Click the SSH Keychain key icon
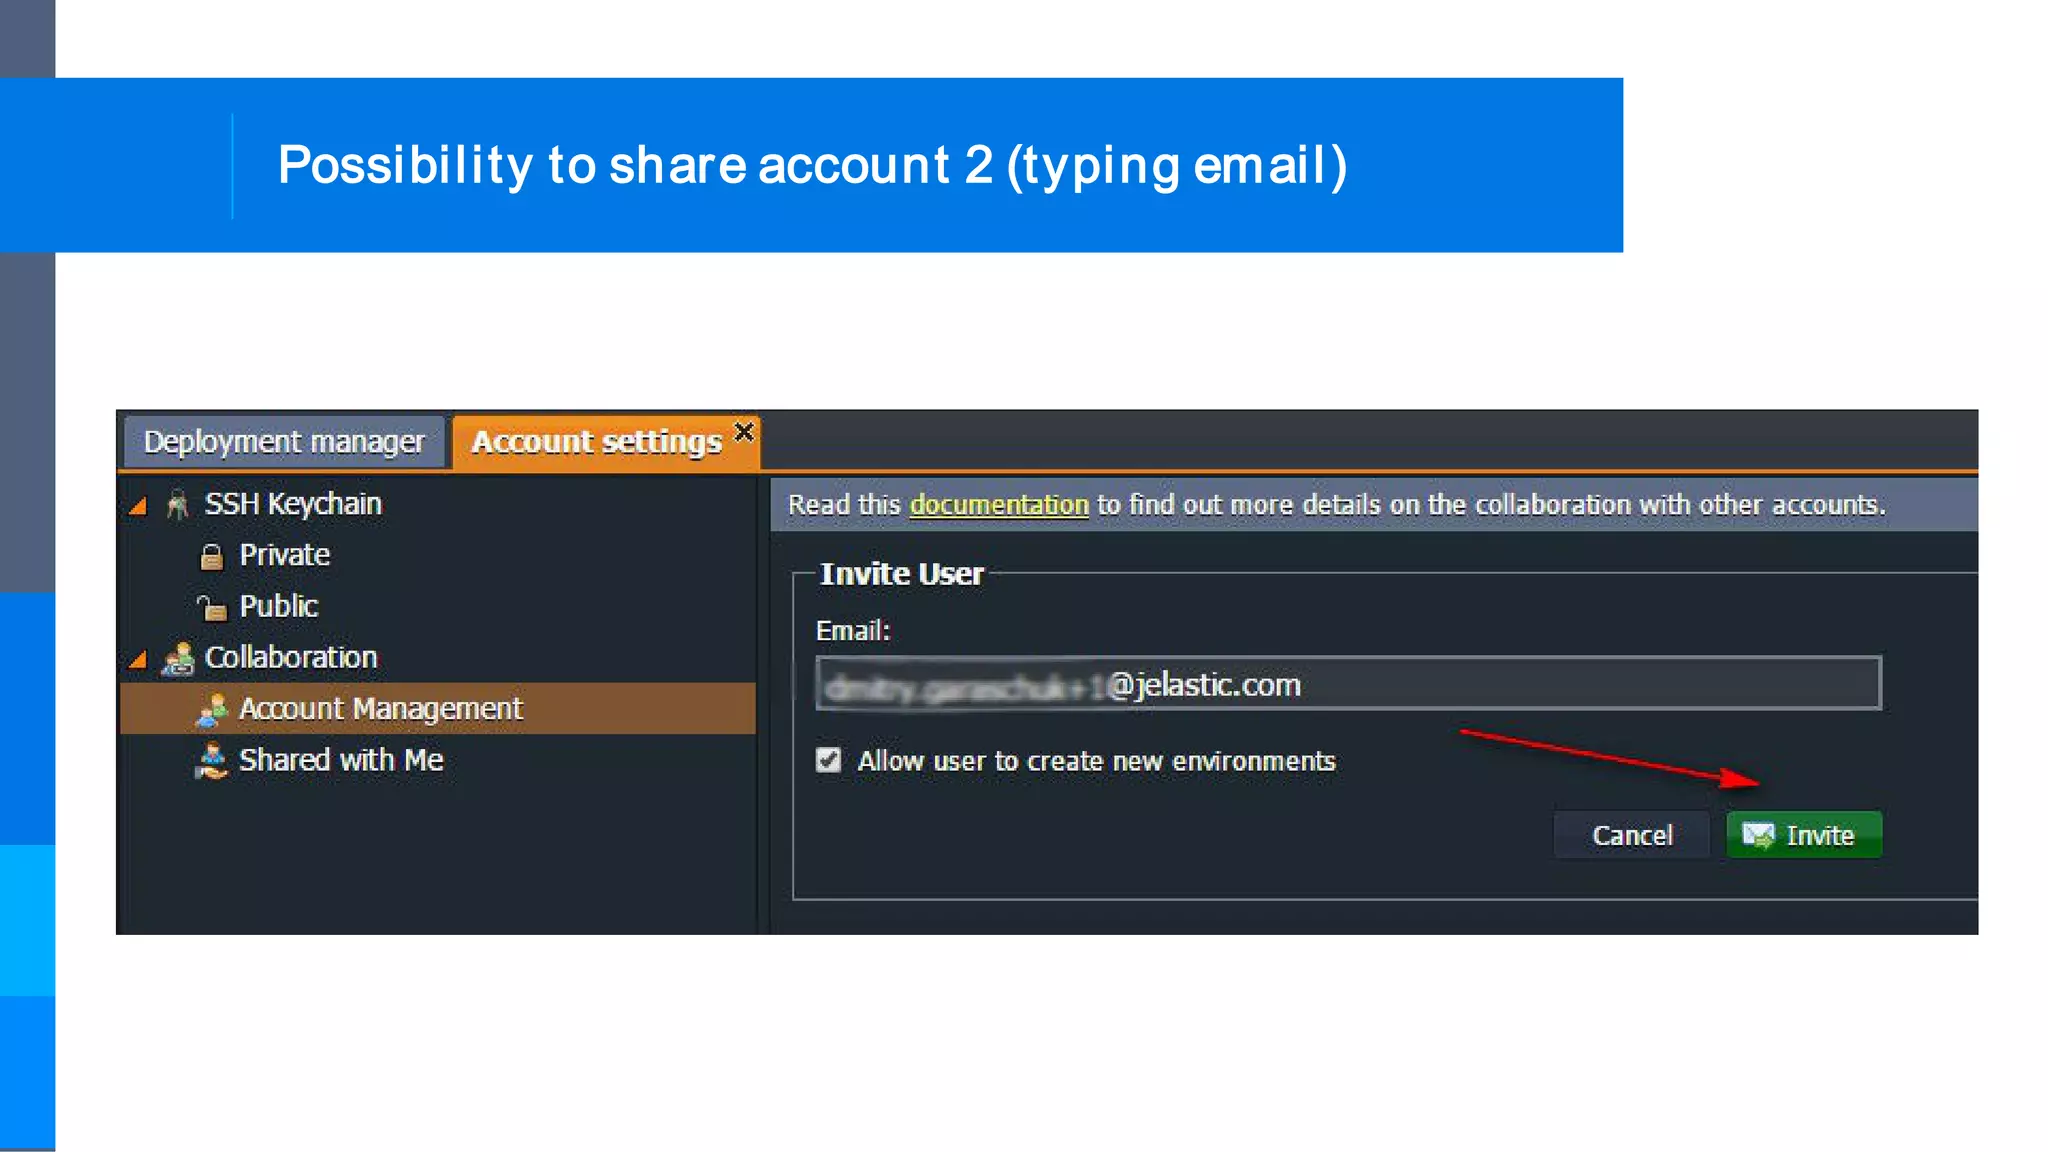 [x=178, y=504]
